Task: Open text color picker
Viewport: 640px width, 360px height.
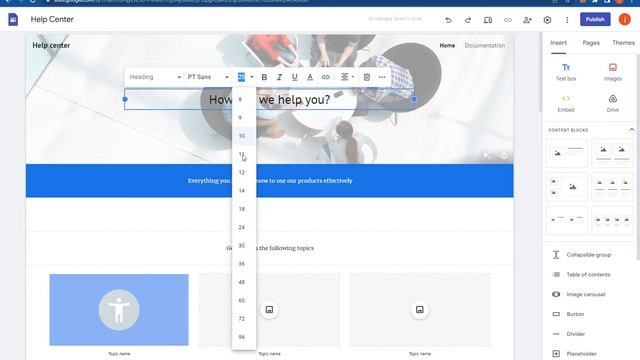Action: point(310,77)
